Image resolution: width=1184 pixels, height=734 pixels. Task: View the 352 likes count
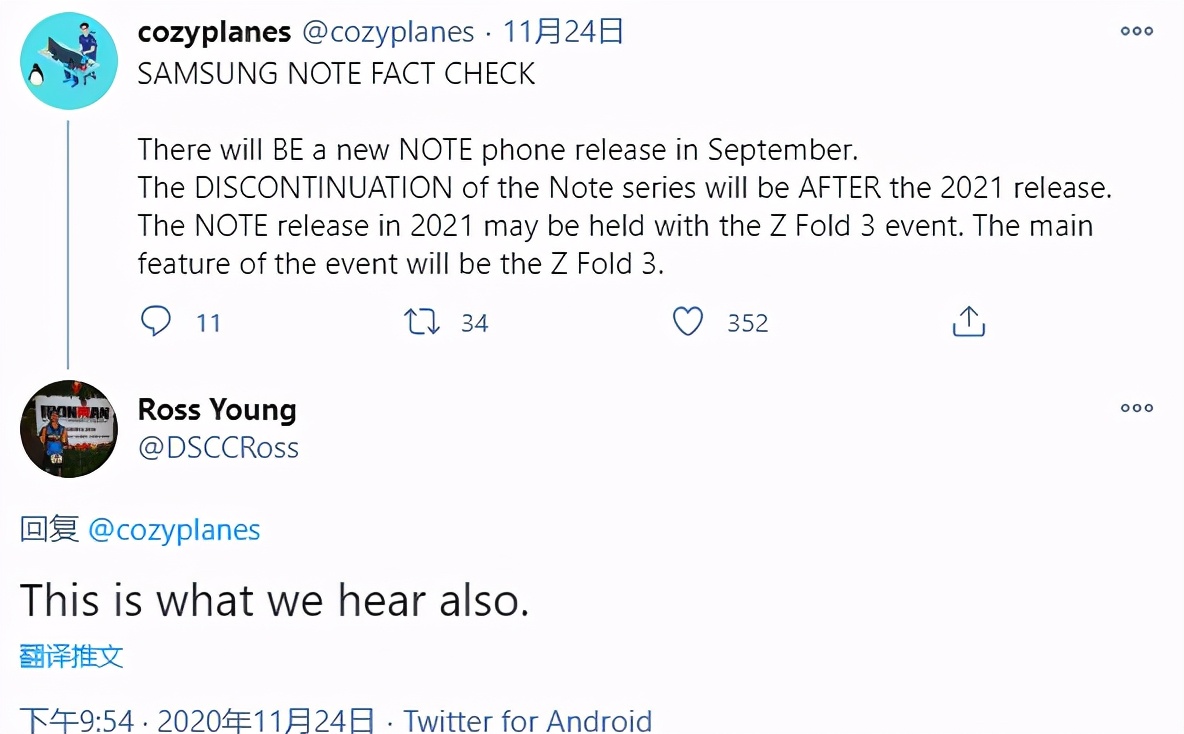(x=748, y=323)
